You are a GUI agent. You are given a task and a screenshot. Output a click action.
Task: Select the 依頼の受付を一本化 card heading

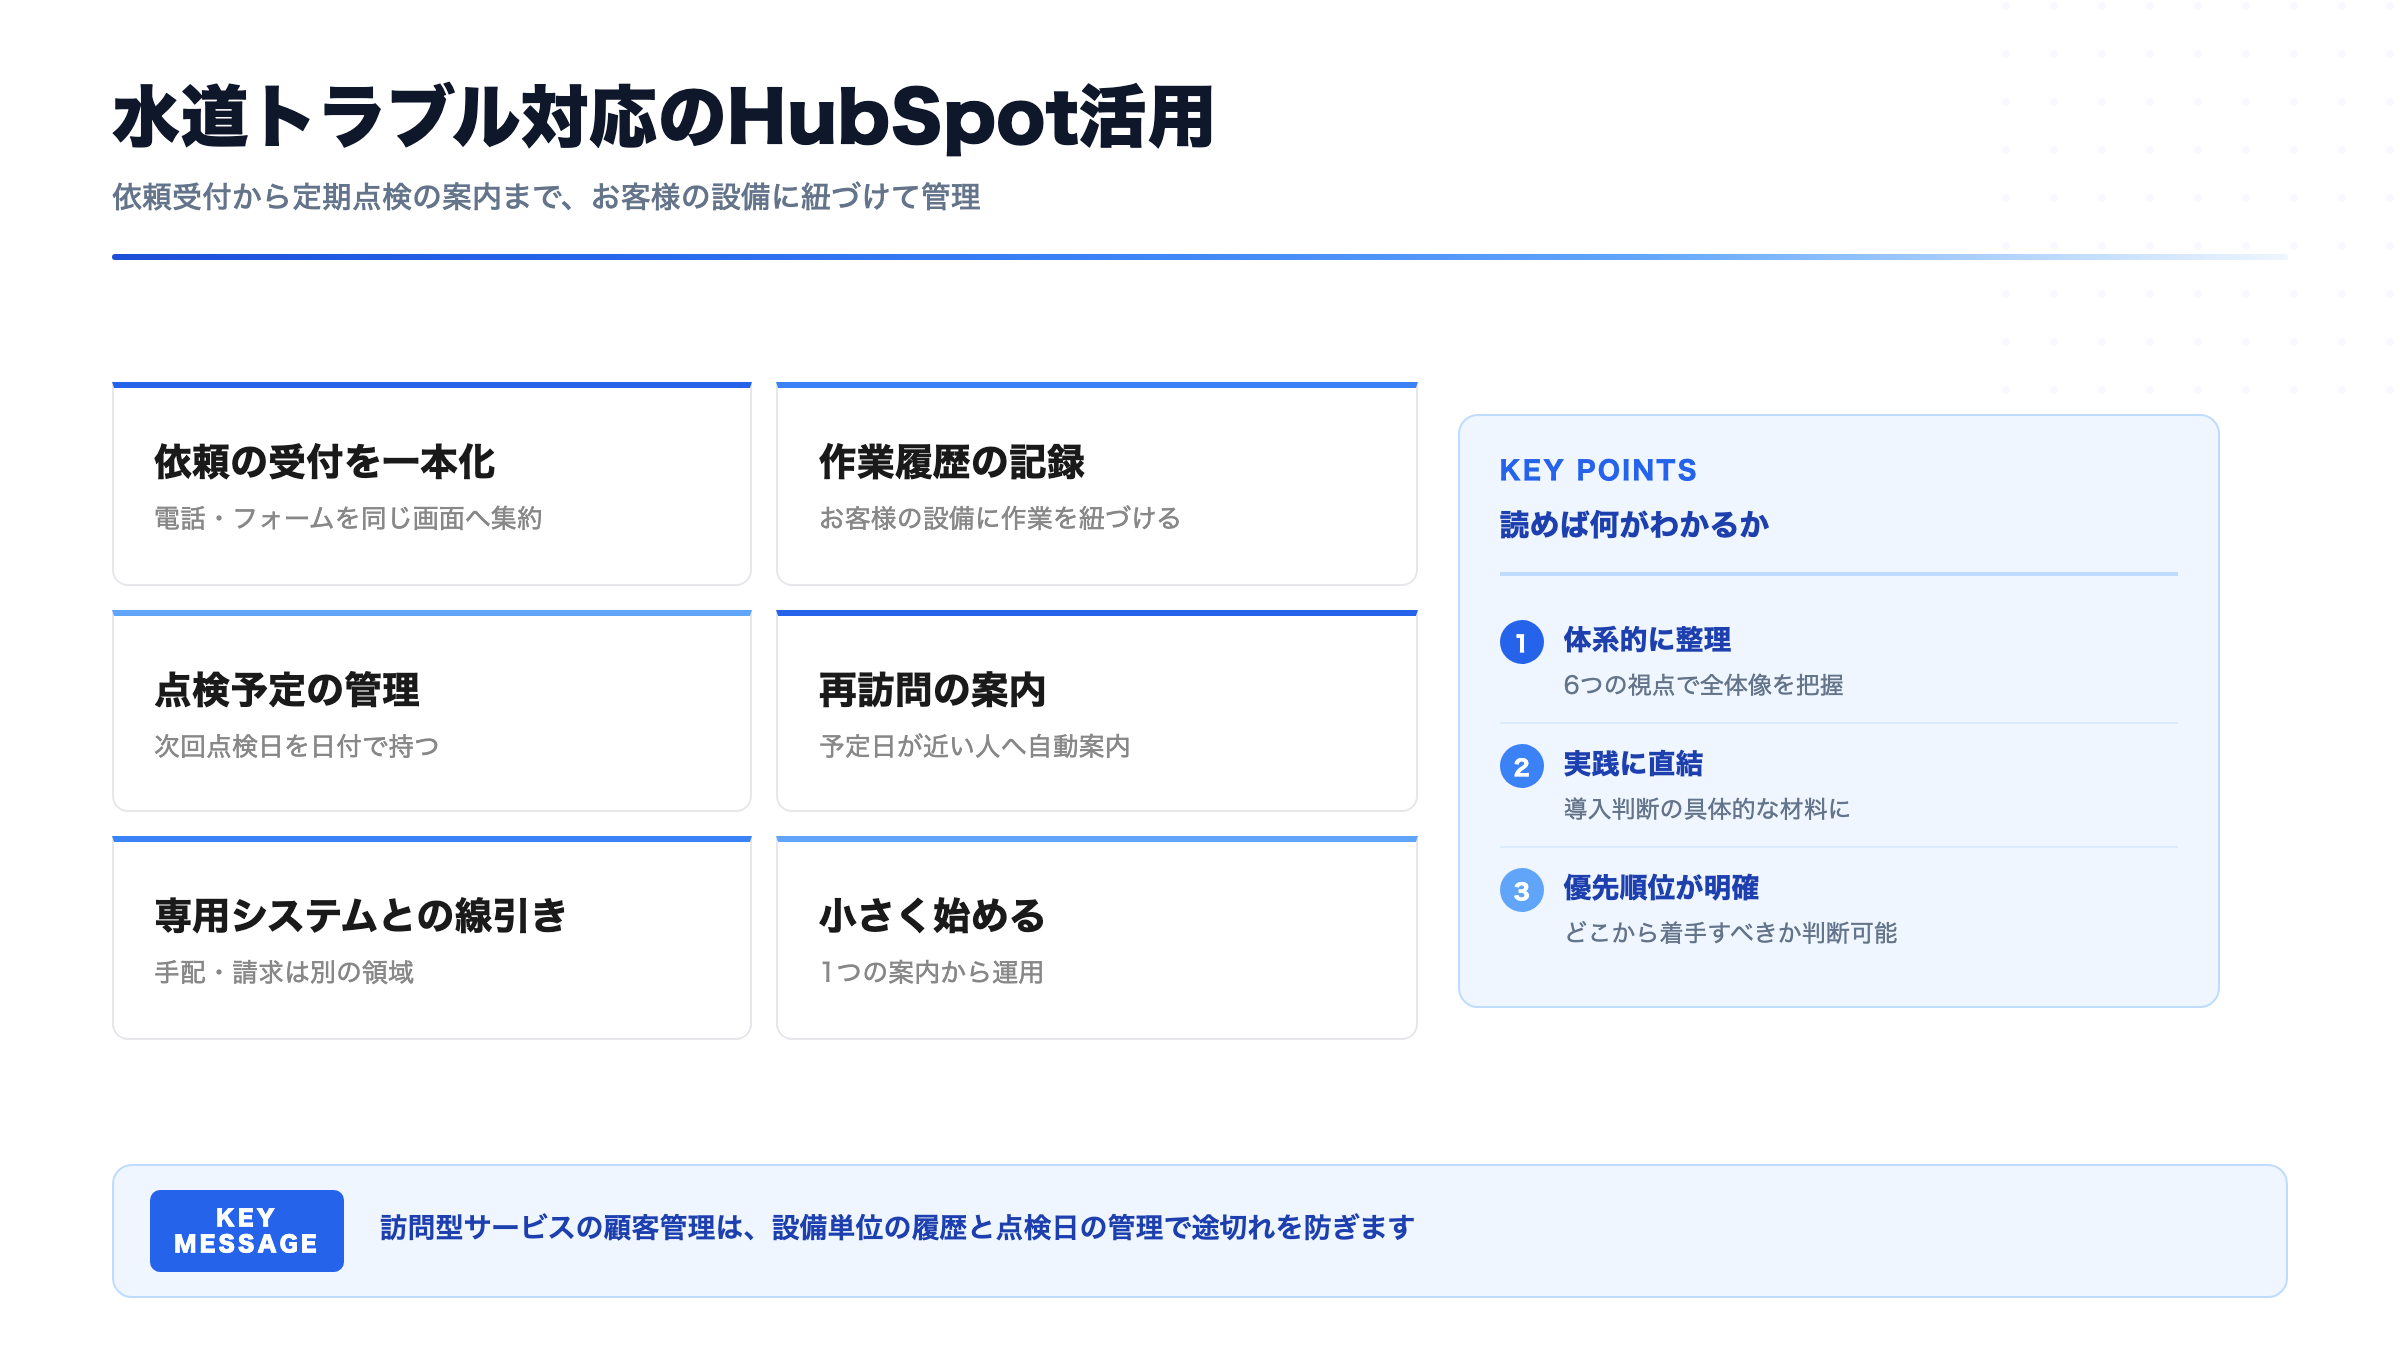click(x=325, y=462)
